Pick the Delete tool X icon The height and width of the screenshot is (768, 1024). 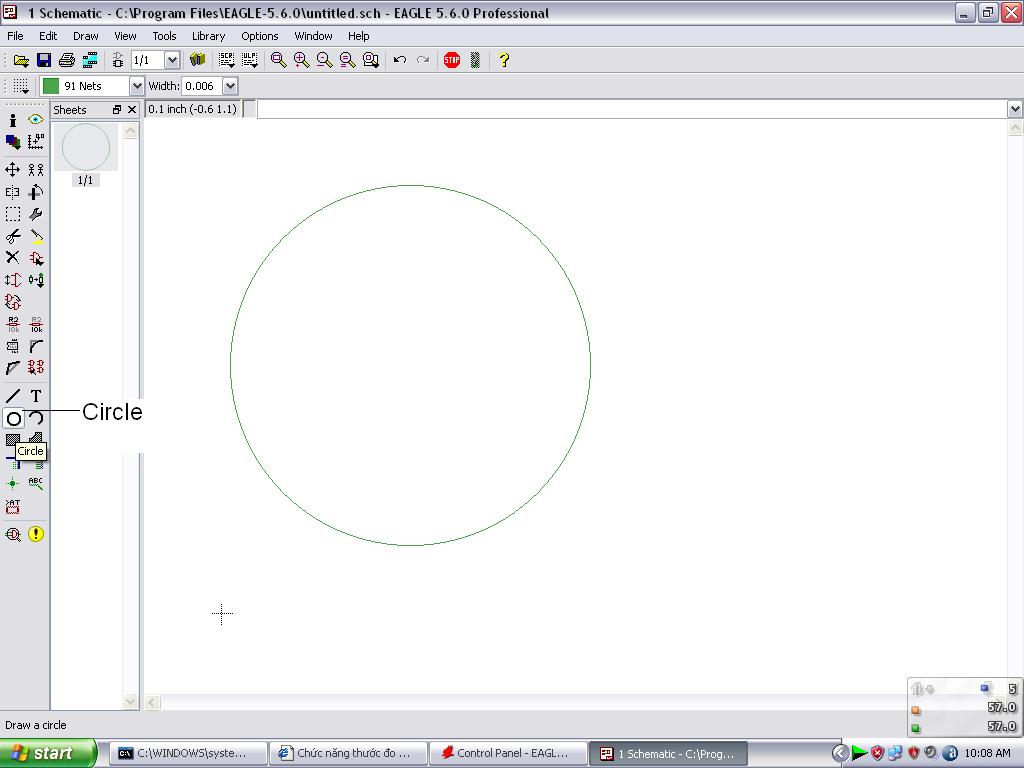pyautogui.click(x=13, y=258)
